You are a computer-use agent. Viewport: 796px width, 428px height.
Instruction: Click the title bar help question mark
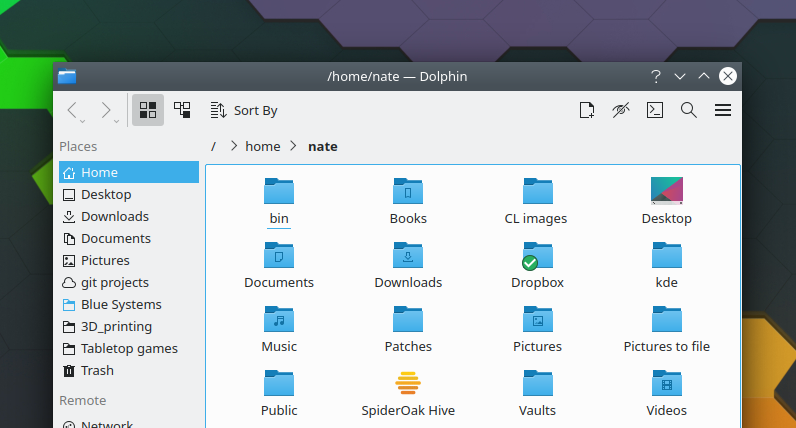pos(655,76)
